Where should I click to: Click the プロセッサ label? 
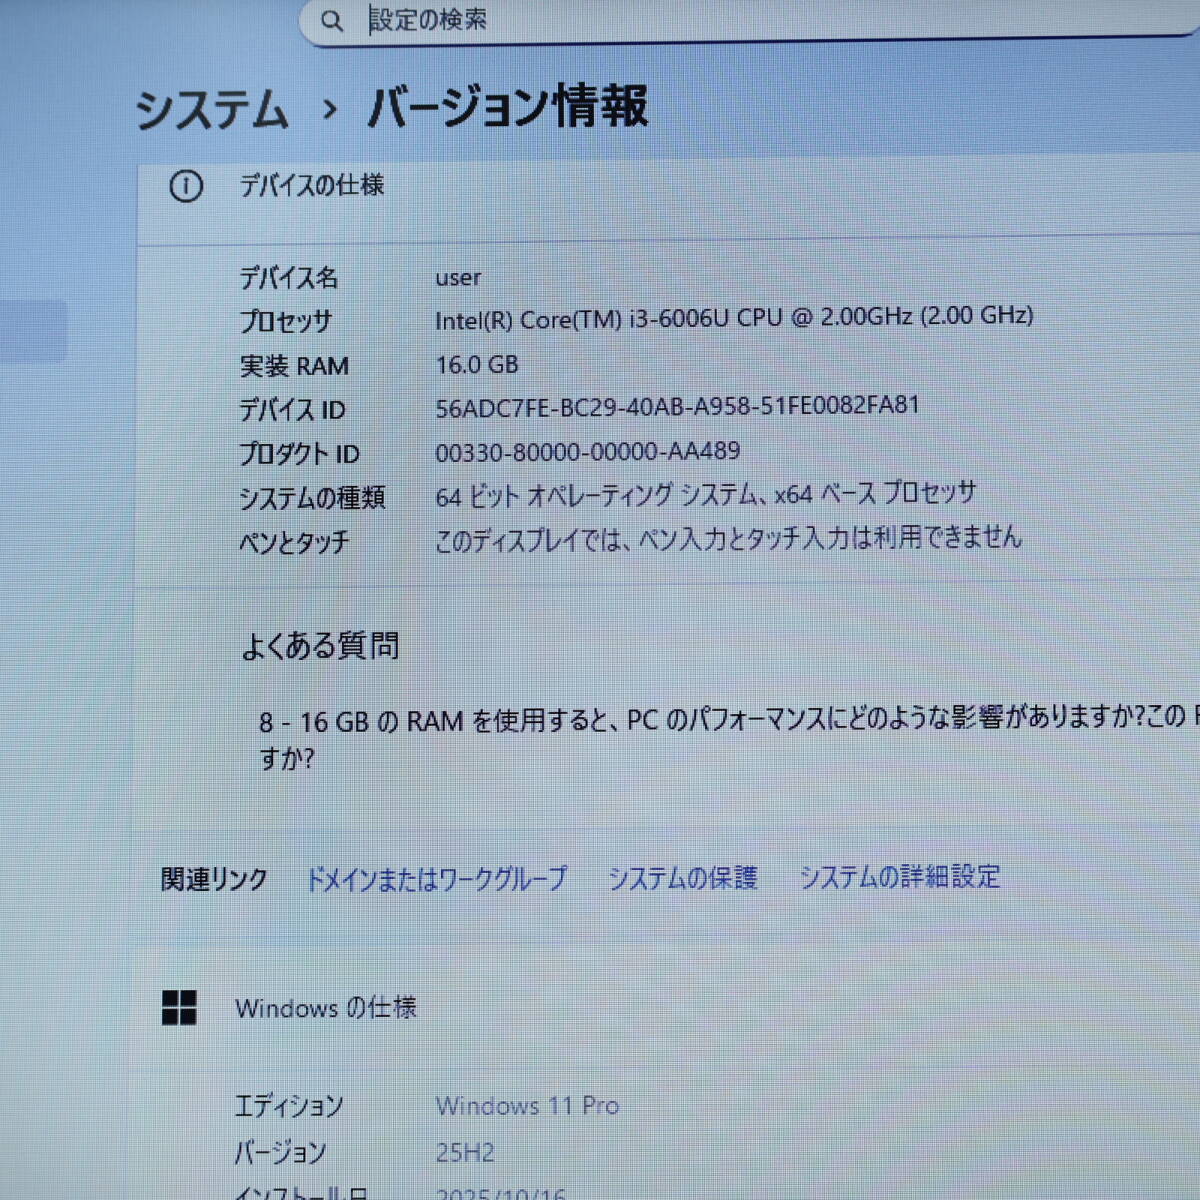285,322
